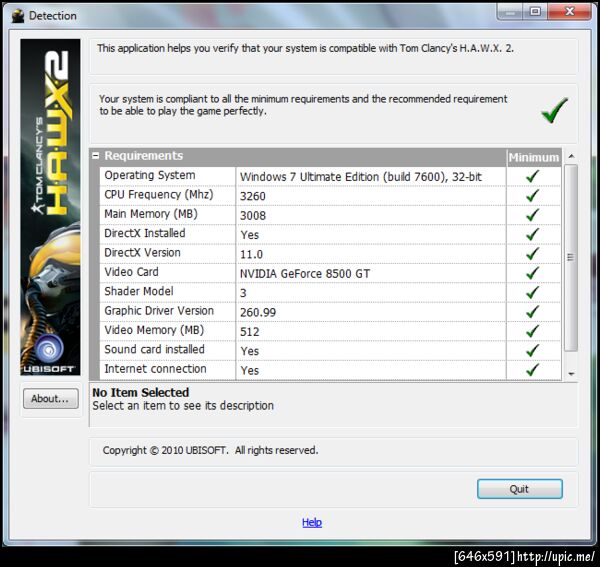
Task: Click the DirectX Version row checkmark
Action: [x=532, y=254]
